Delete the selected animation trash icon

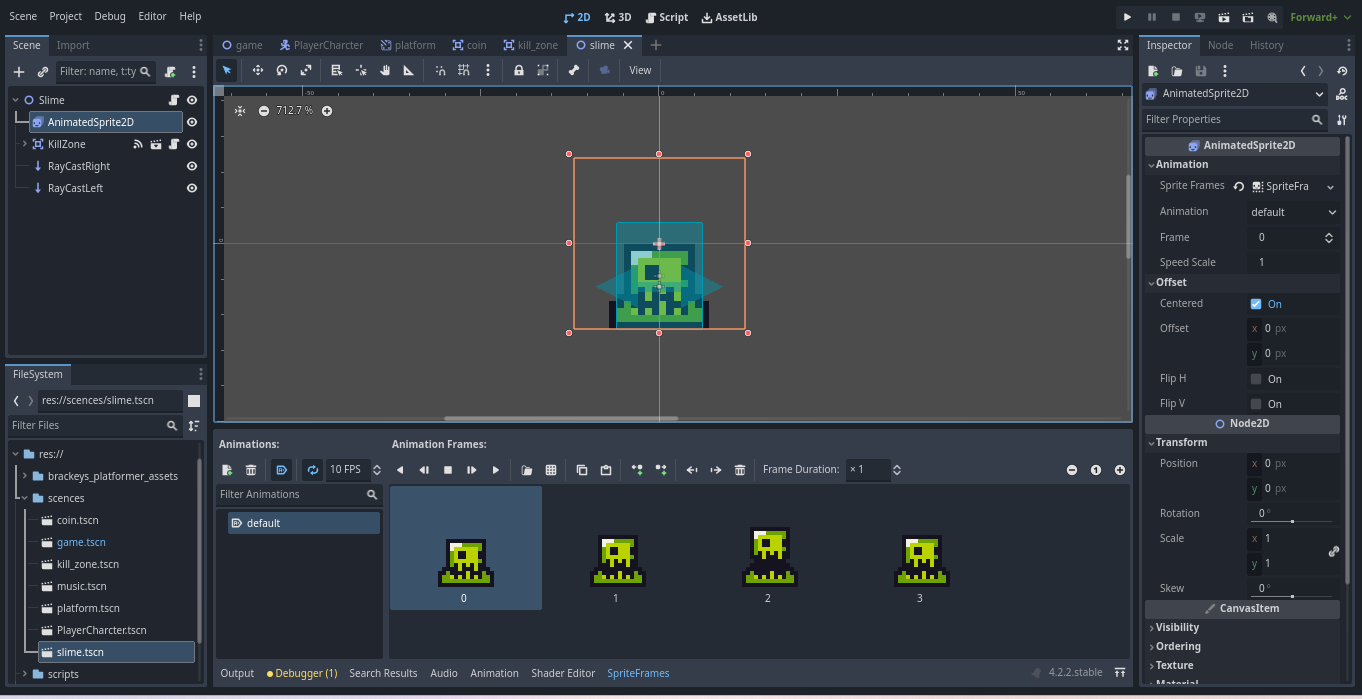pos(251,470)
